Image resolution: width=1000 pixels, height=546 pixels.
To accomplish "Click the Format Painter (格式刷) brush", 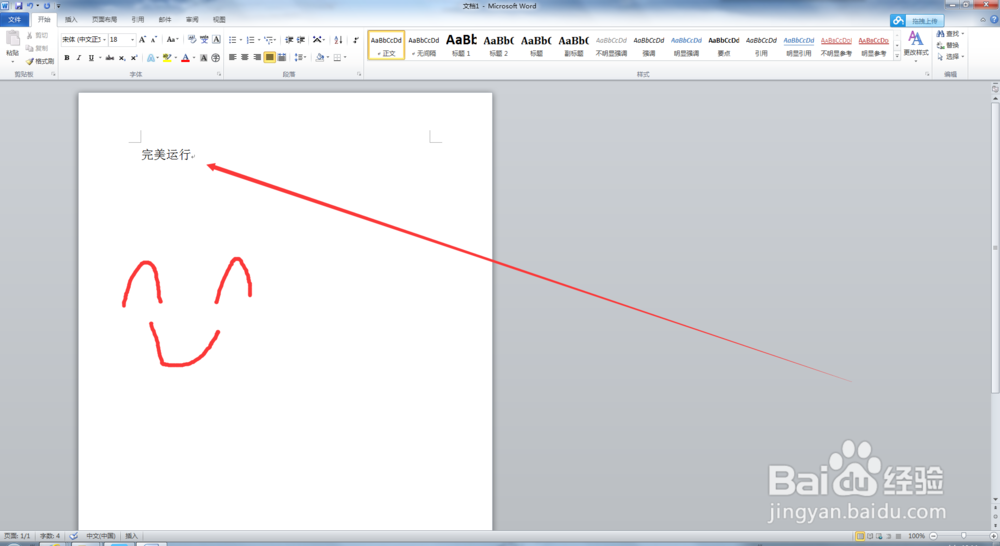I will coord(40,61).
